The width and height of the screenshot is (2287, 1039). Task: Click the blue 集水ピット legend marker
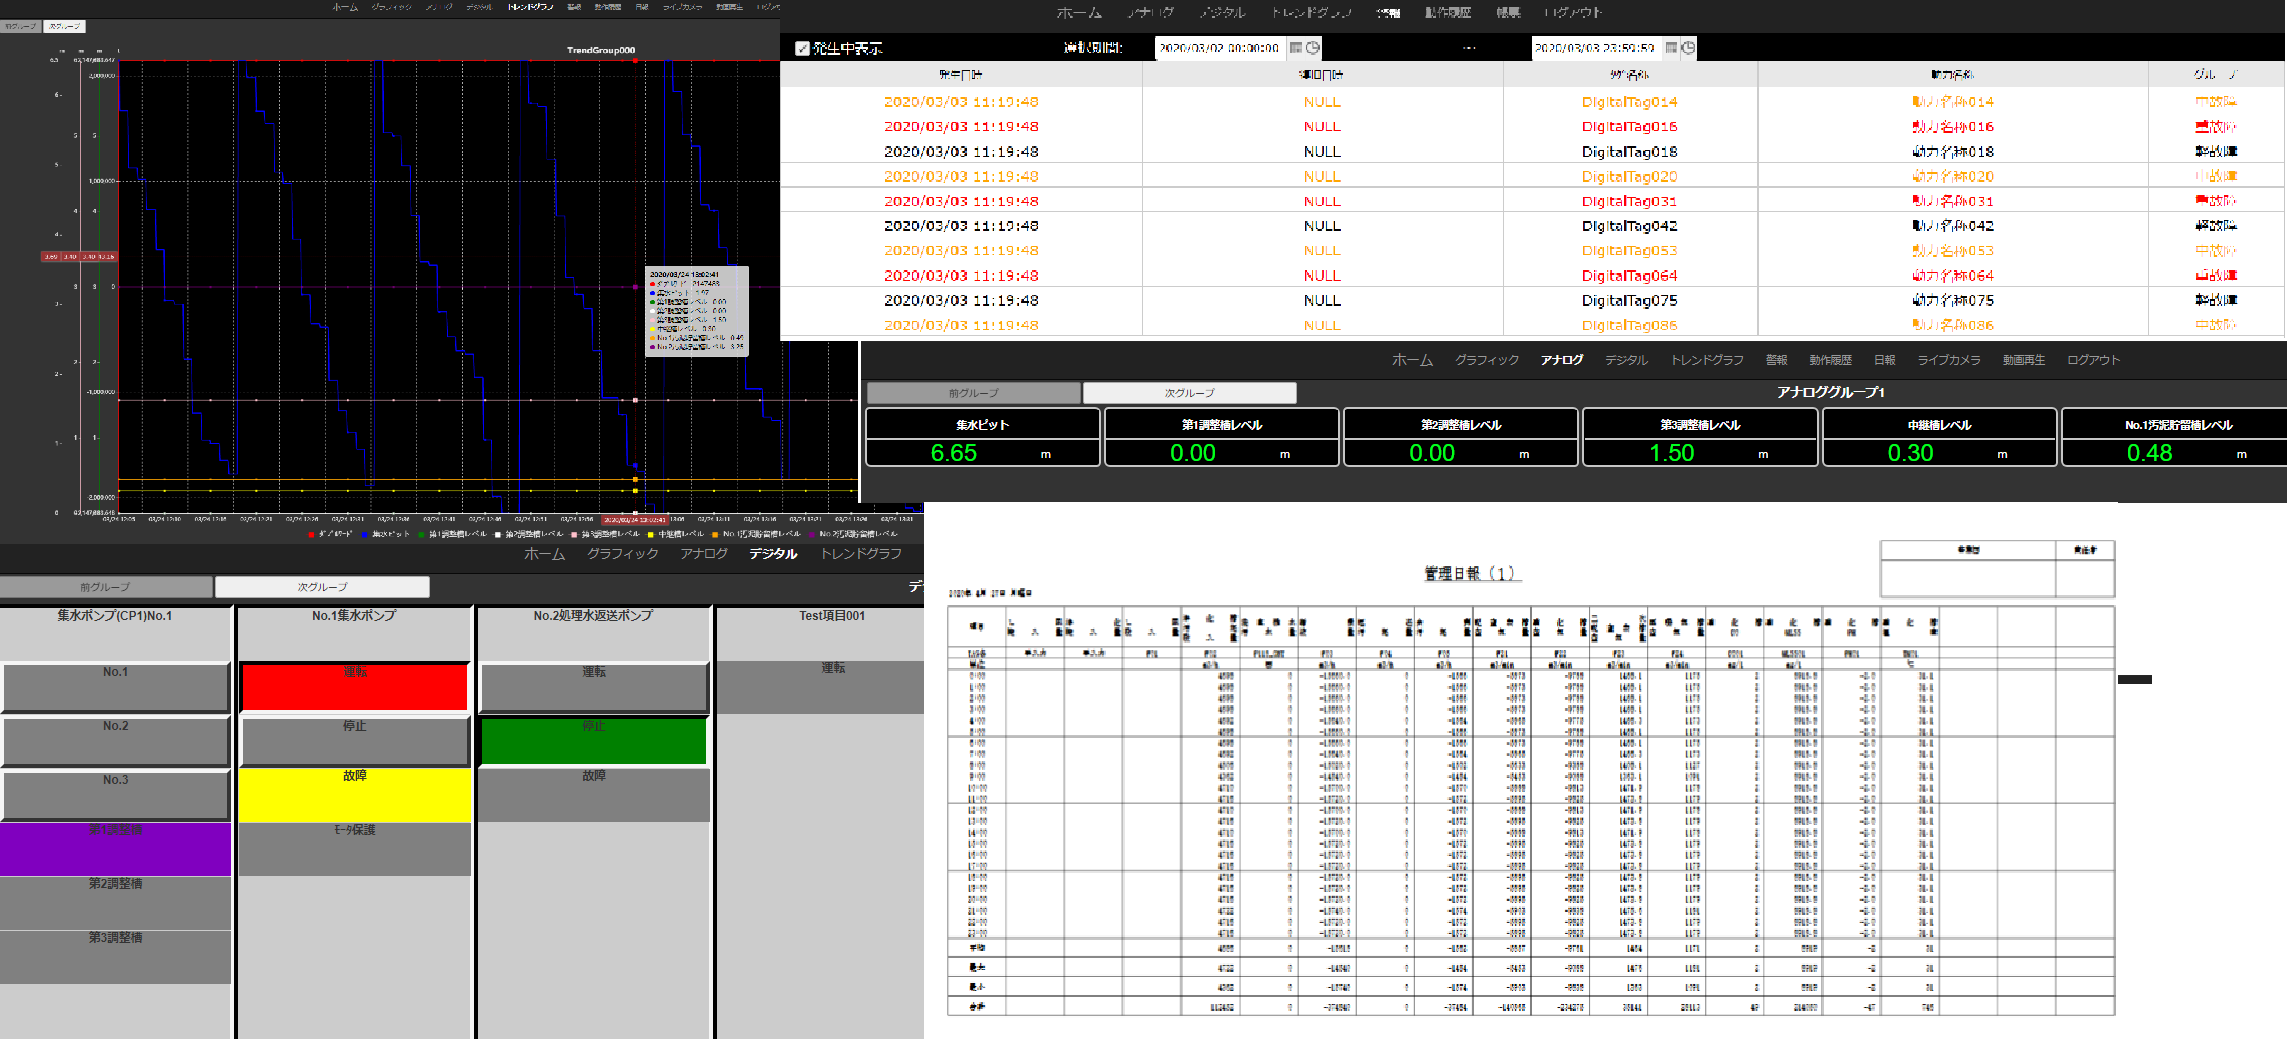click(x=365, y=534)
